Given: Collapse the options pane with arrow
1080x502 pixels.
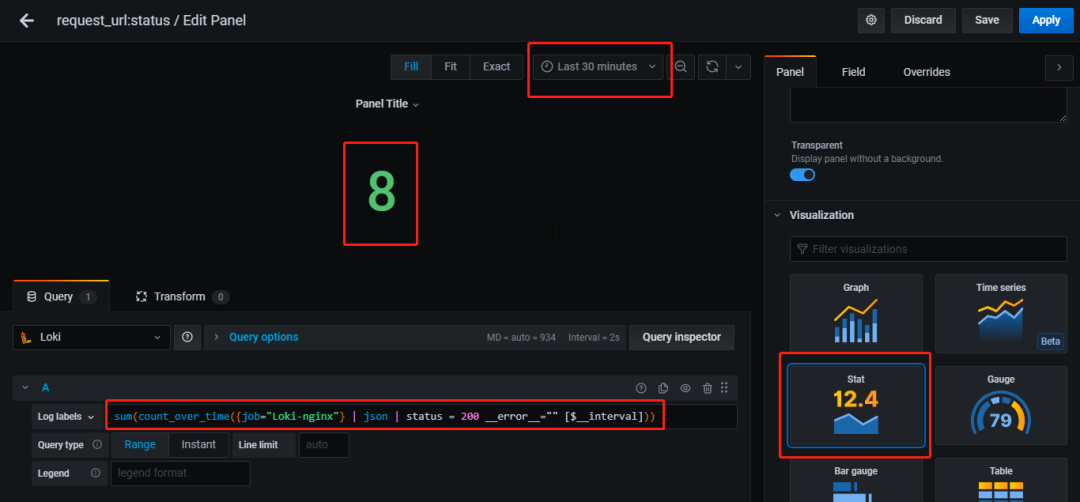Looking at the screenshot, I should tap(1059, 67).
